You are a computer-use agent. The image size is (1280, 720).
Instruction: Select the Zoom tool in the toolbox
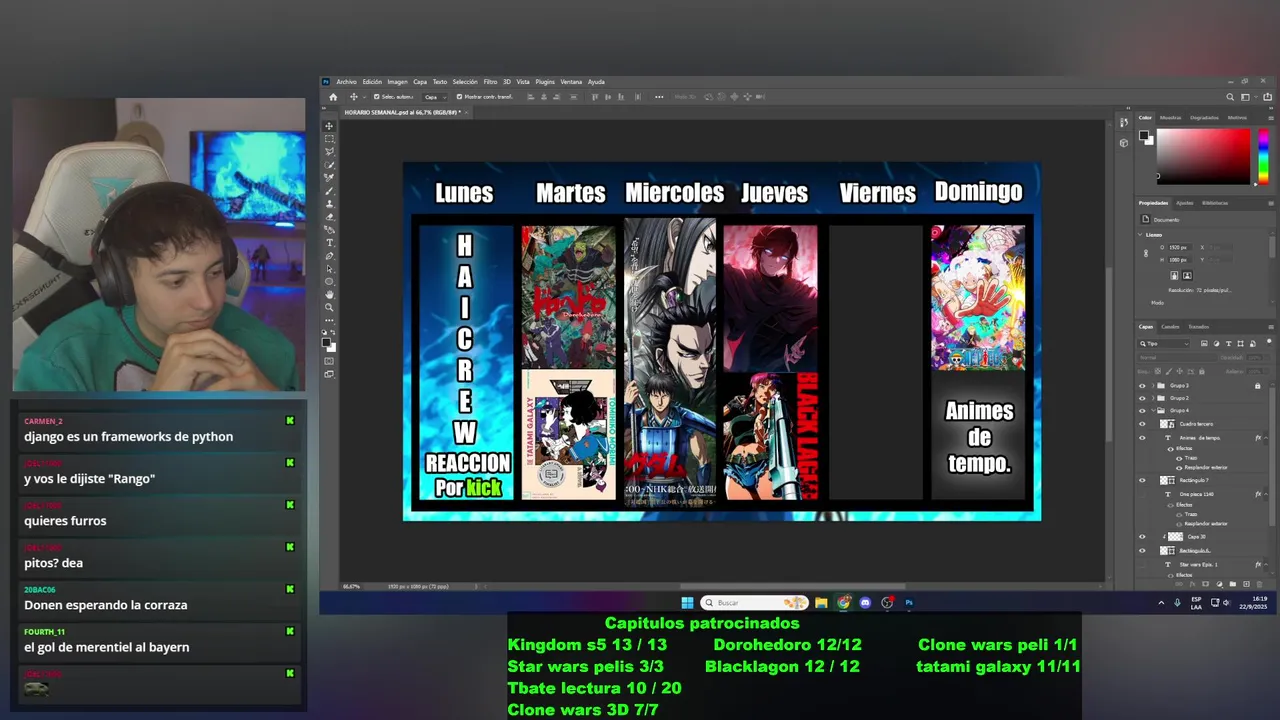pos(328,308)
